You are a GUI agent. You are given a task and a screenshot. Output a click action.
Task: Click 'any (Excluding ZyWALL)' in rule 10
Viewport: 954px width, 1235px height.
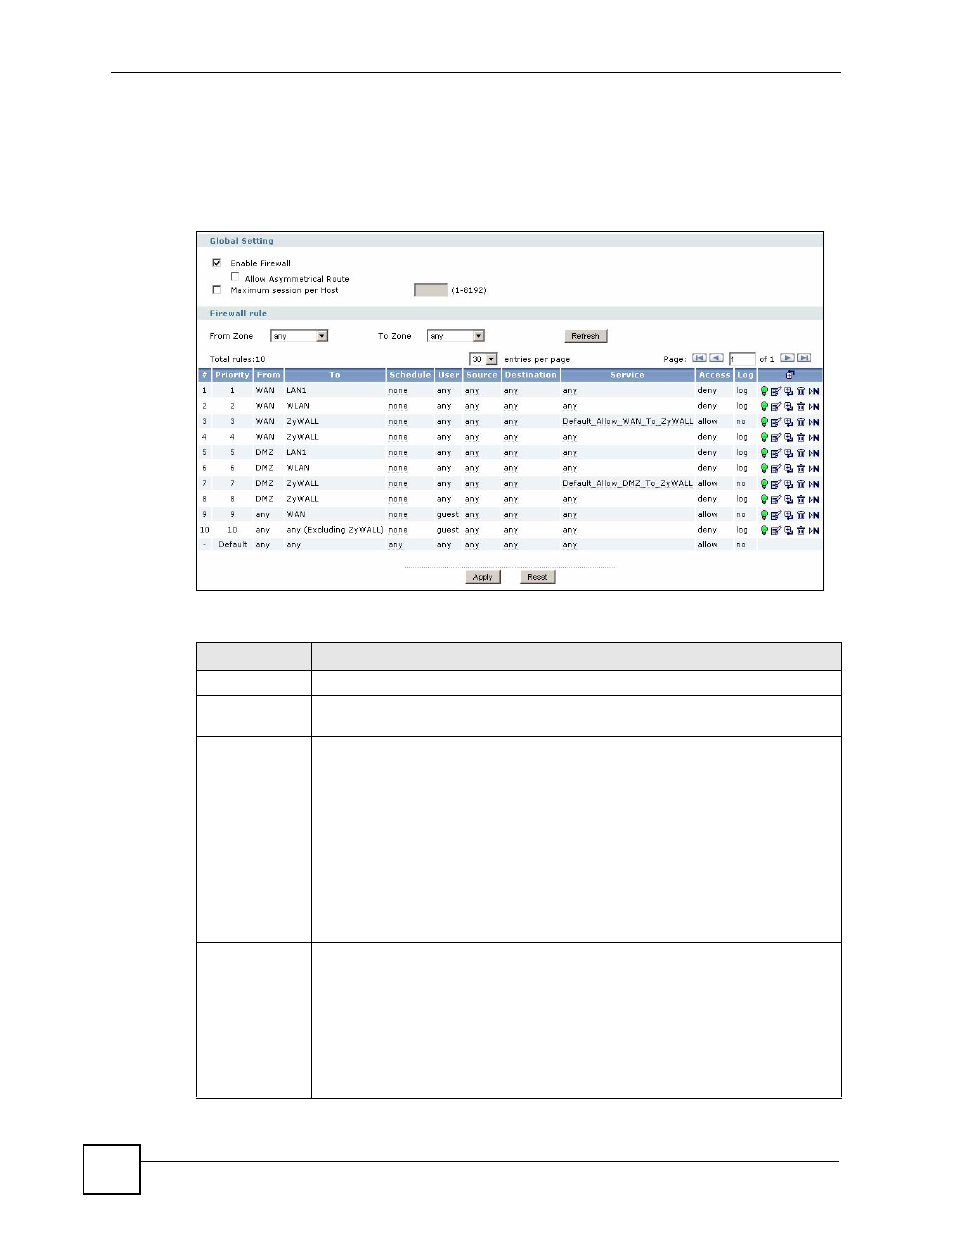[335, 530]
